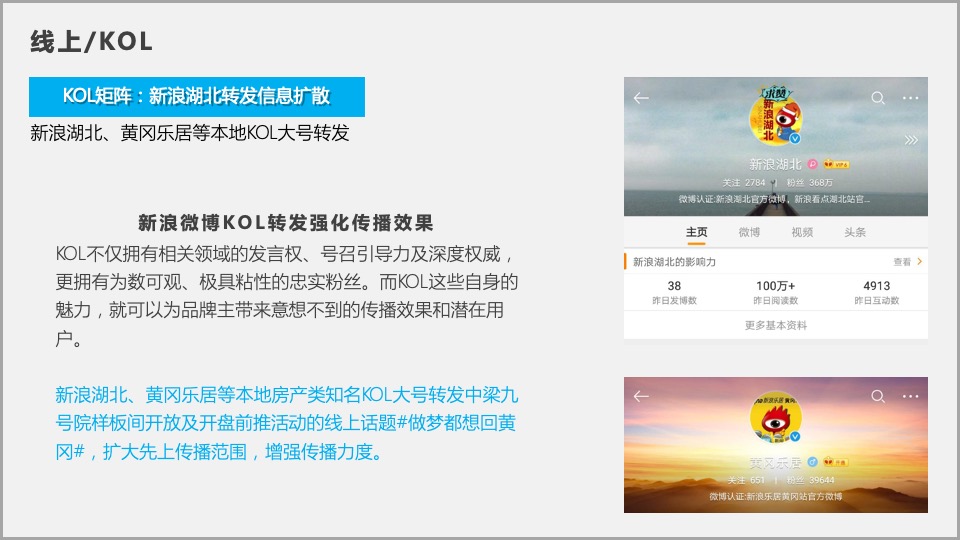This screenshot has width=960, height=540.
Task: Click 查看 link in influence section
Action: pos(902,262)
